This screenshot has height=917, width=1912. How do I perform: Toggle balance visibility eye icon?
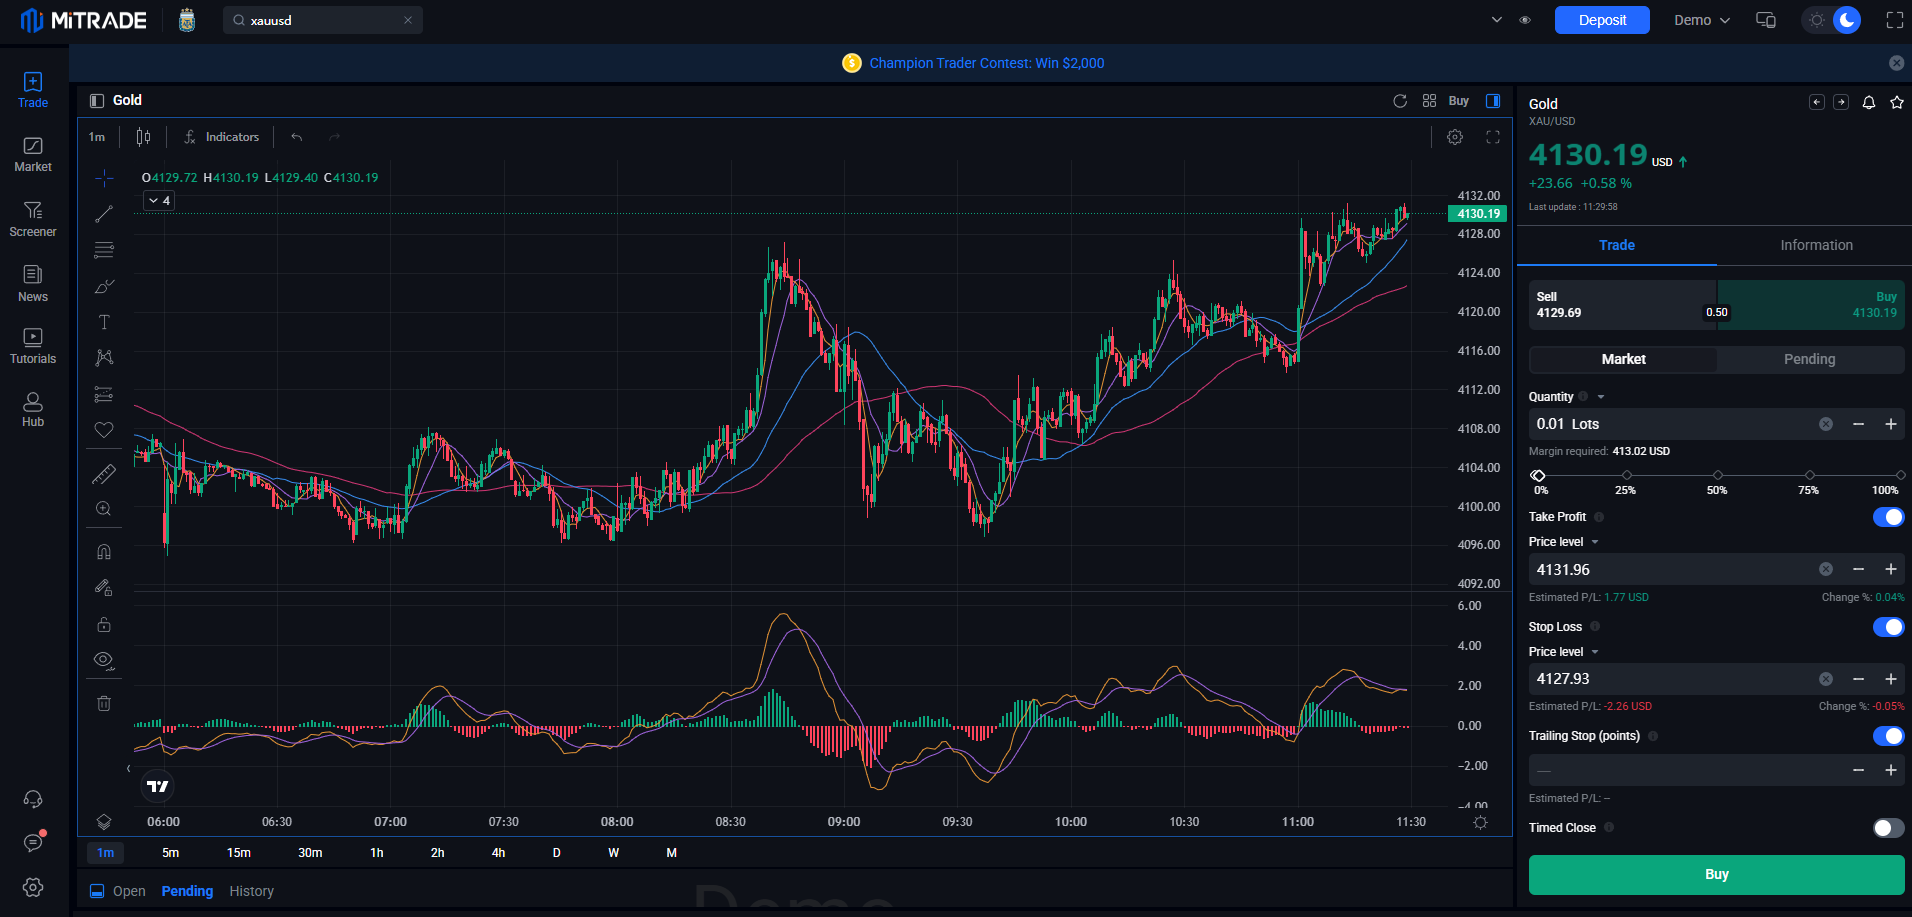click(x=1525, y=20)
